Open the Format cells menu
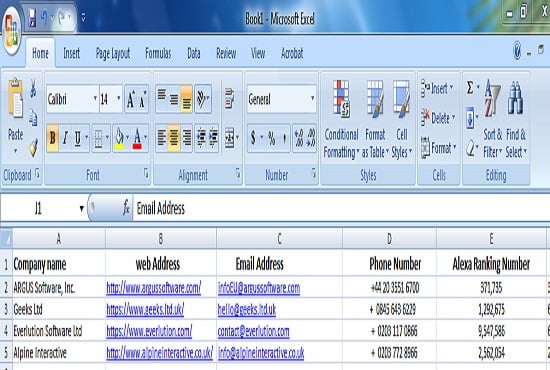This screenshot has width=550, height=370. [438, 148]
